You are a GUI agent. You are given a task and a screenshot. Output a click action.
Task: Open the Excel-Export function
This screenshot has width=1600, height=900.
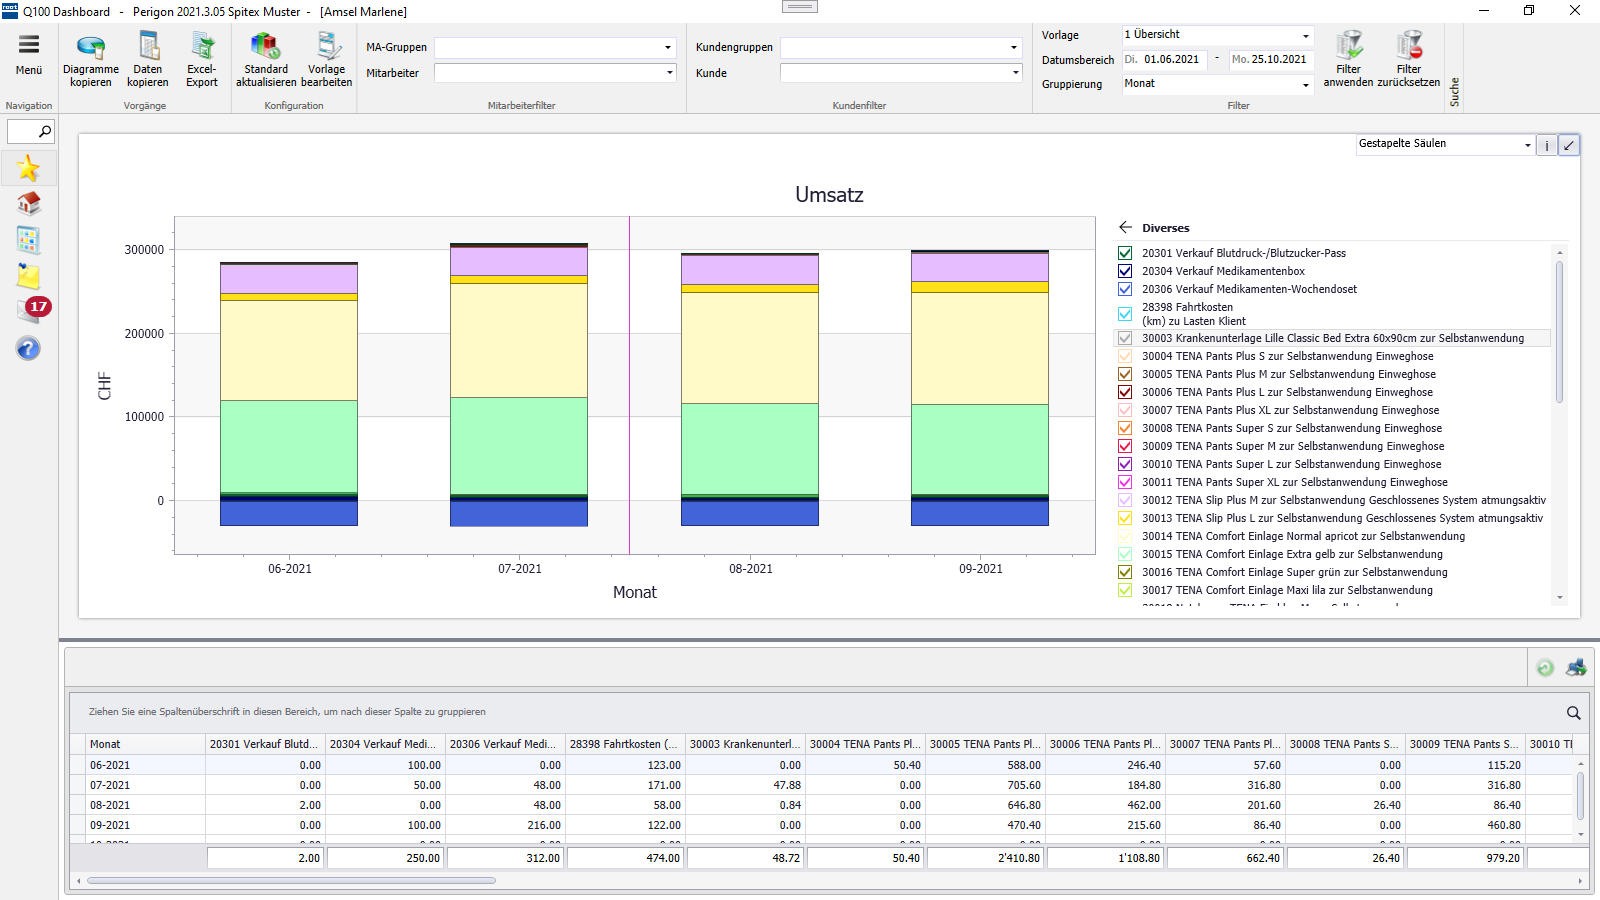point(201,58)
